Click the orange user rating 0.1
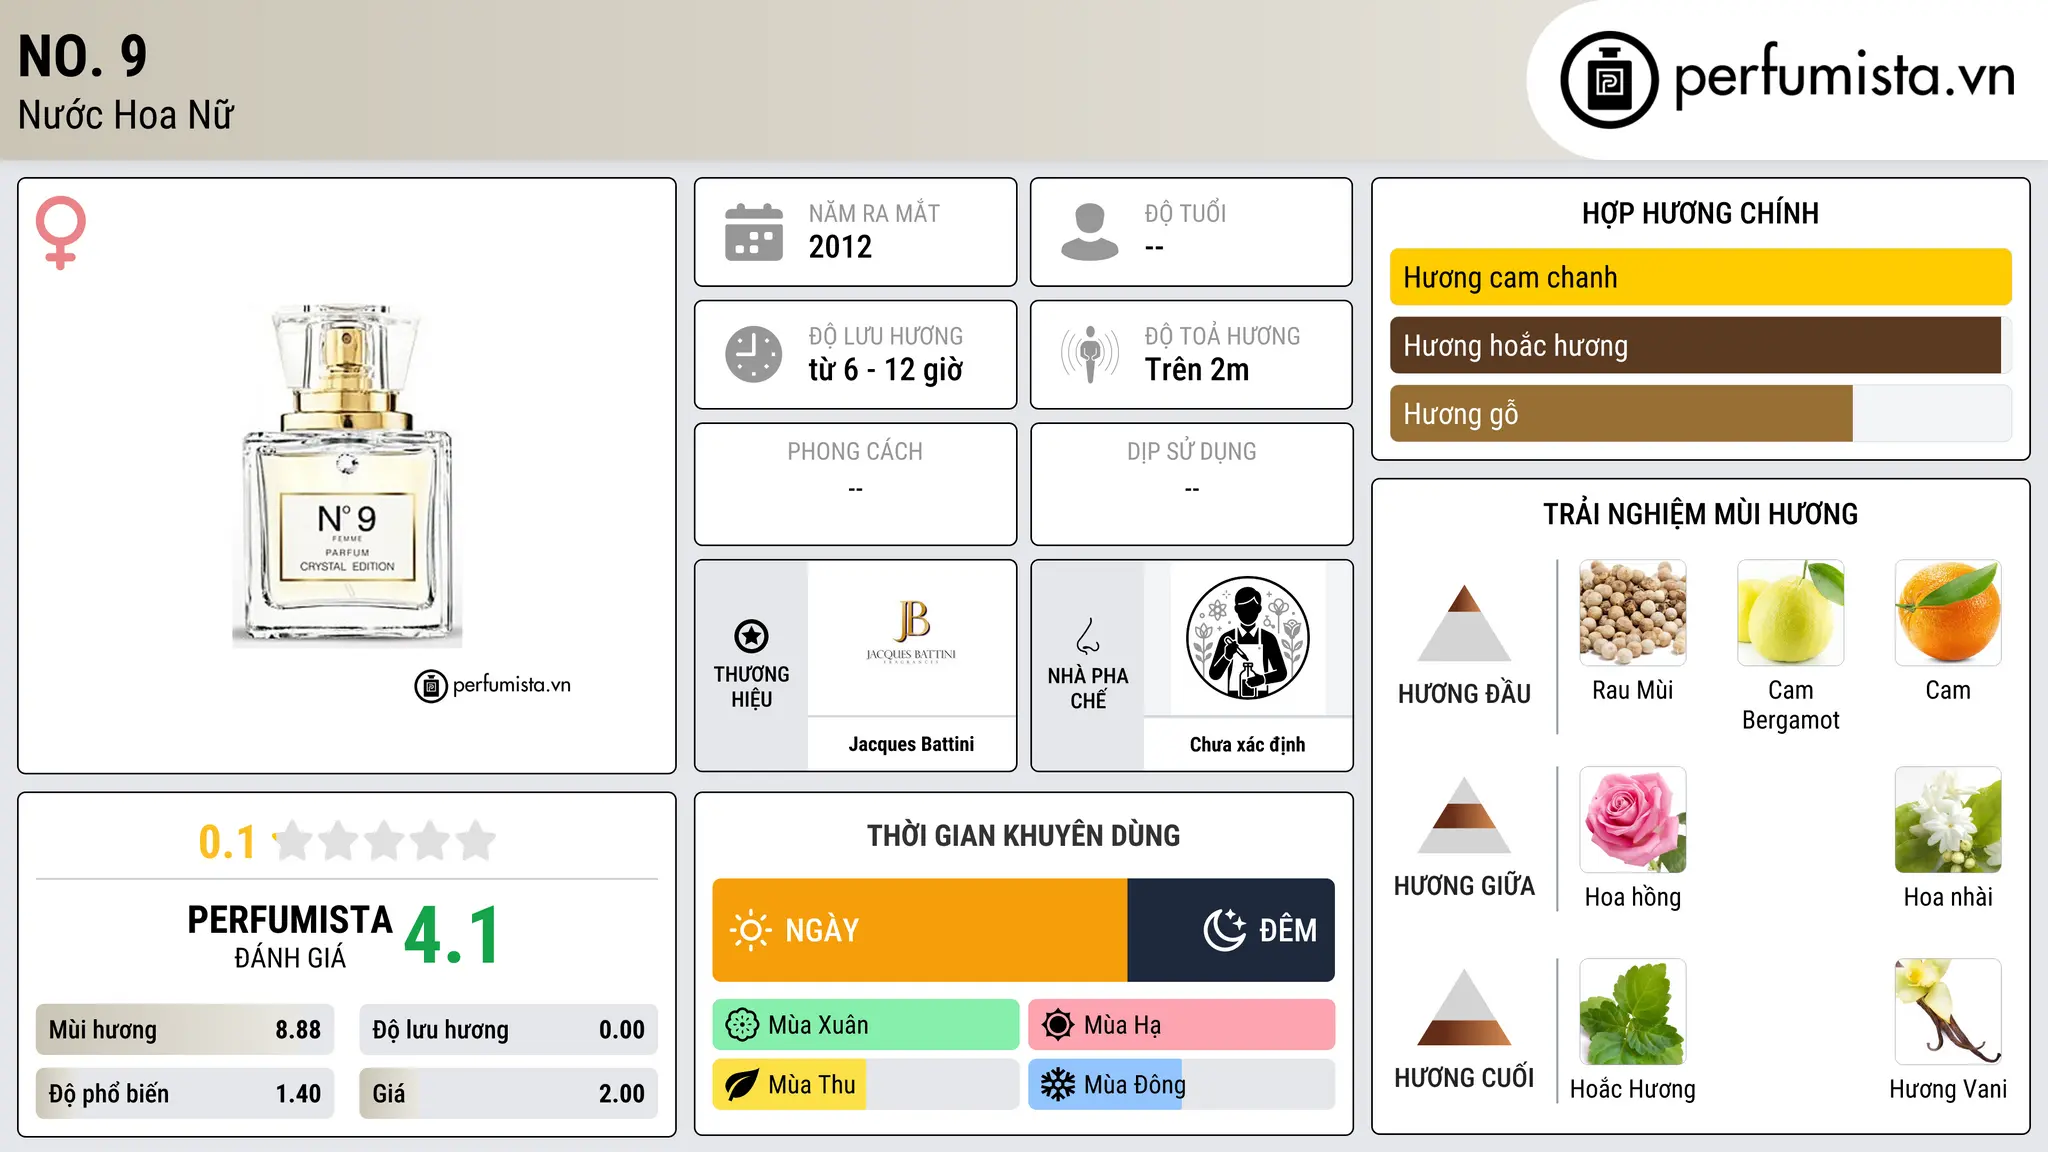This screenshot has width=2048, height=1152. (x=227, y=842)
